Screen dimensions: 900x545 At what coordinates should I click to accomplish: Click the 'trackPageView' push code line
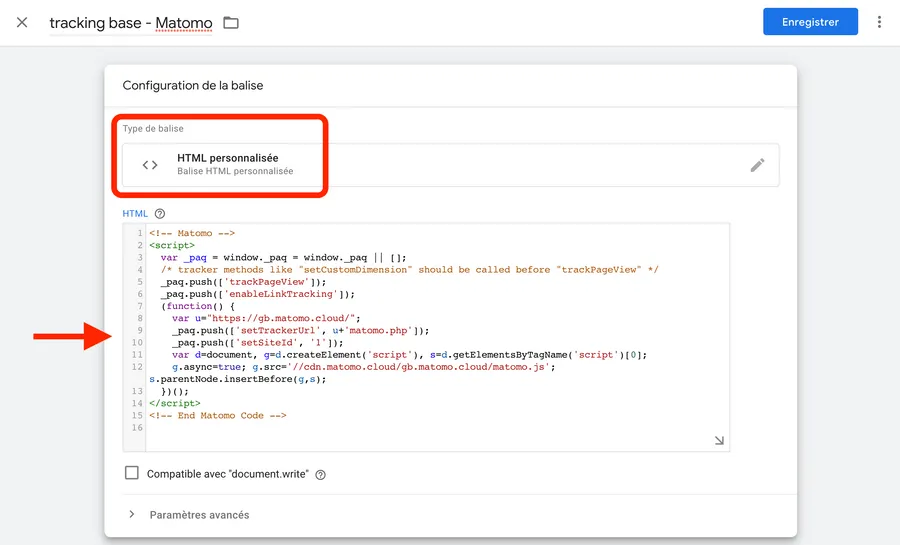pyautogui.click(x=243, y=282)
